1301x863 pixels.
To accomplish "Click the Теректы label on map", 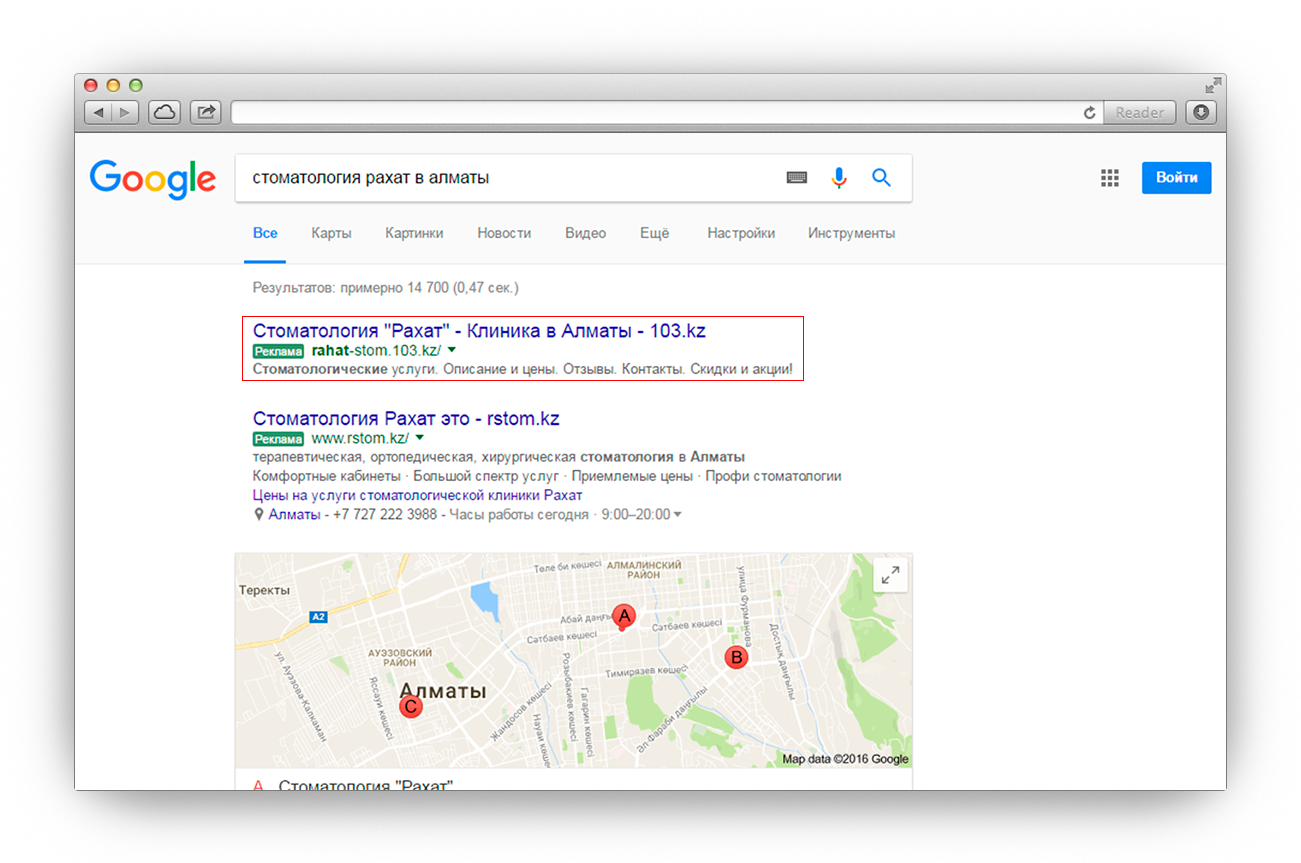I will (x=265, y=590).
